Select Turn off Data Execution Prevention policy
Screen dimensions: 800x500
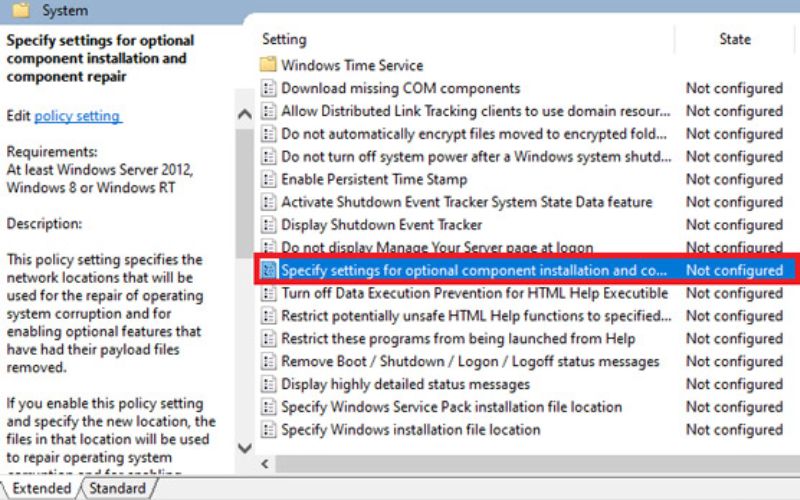[474, 293]
